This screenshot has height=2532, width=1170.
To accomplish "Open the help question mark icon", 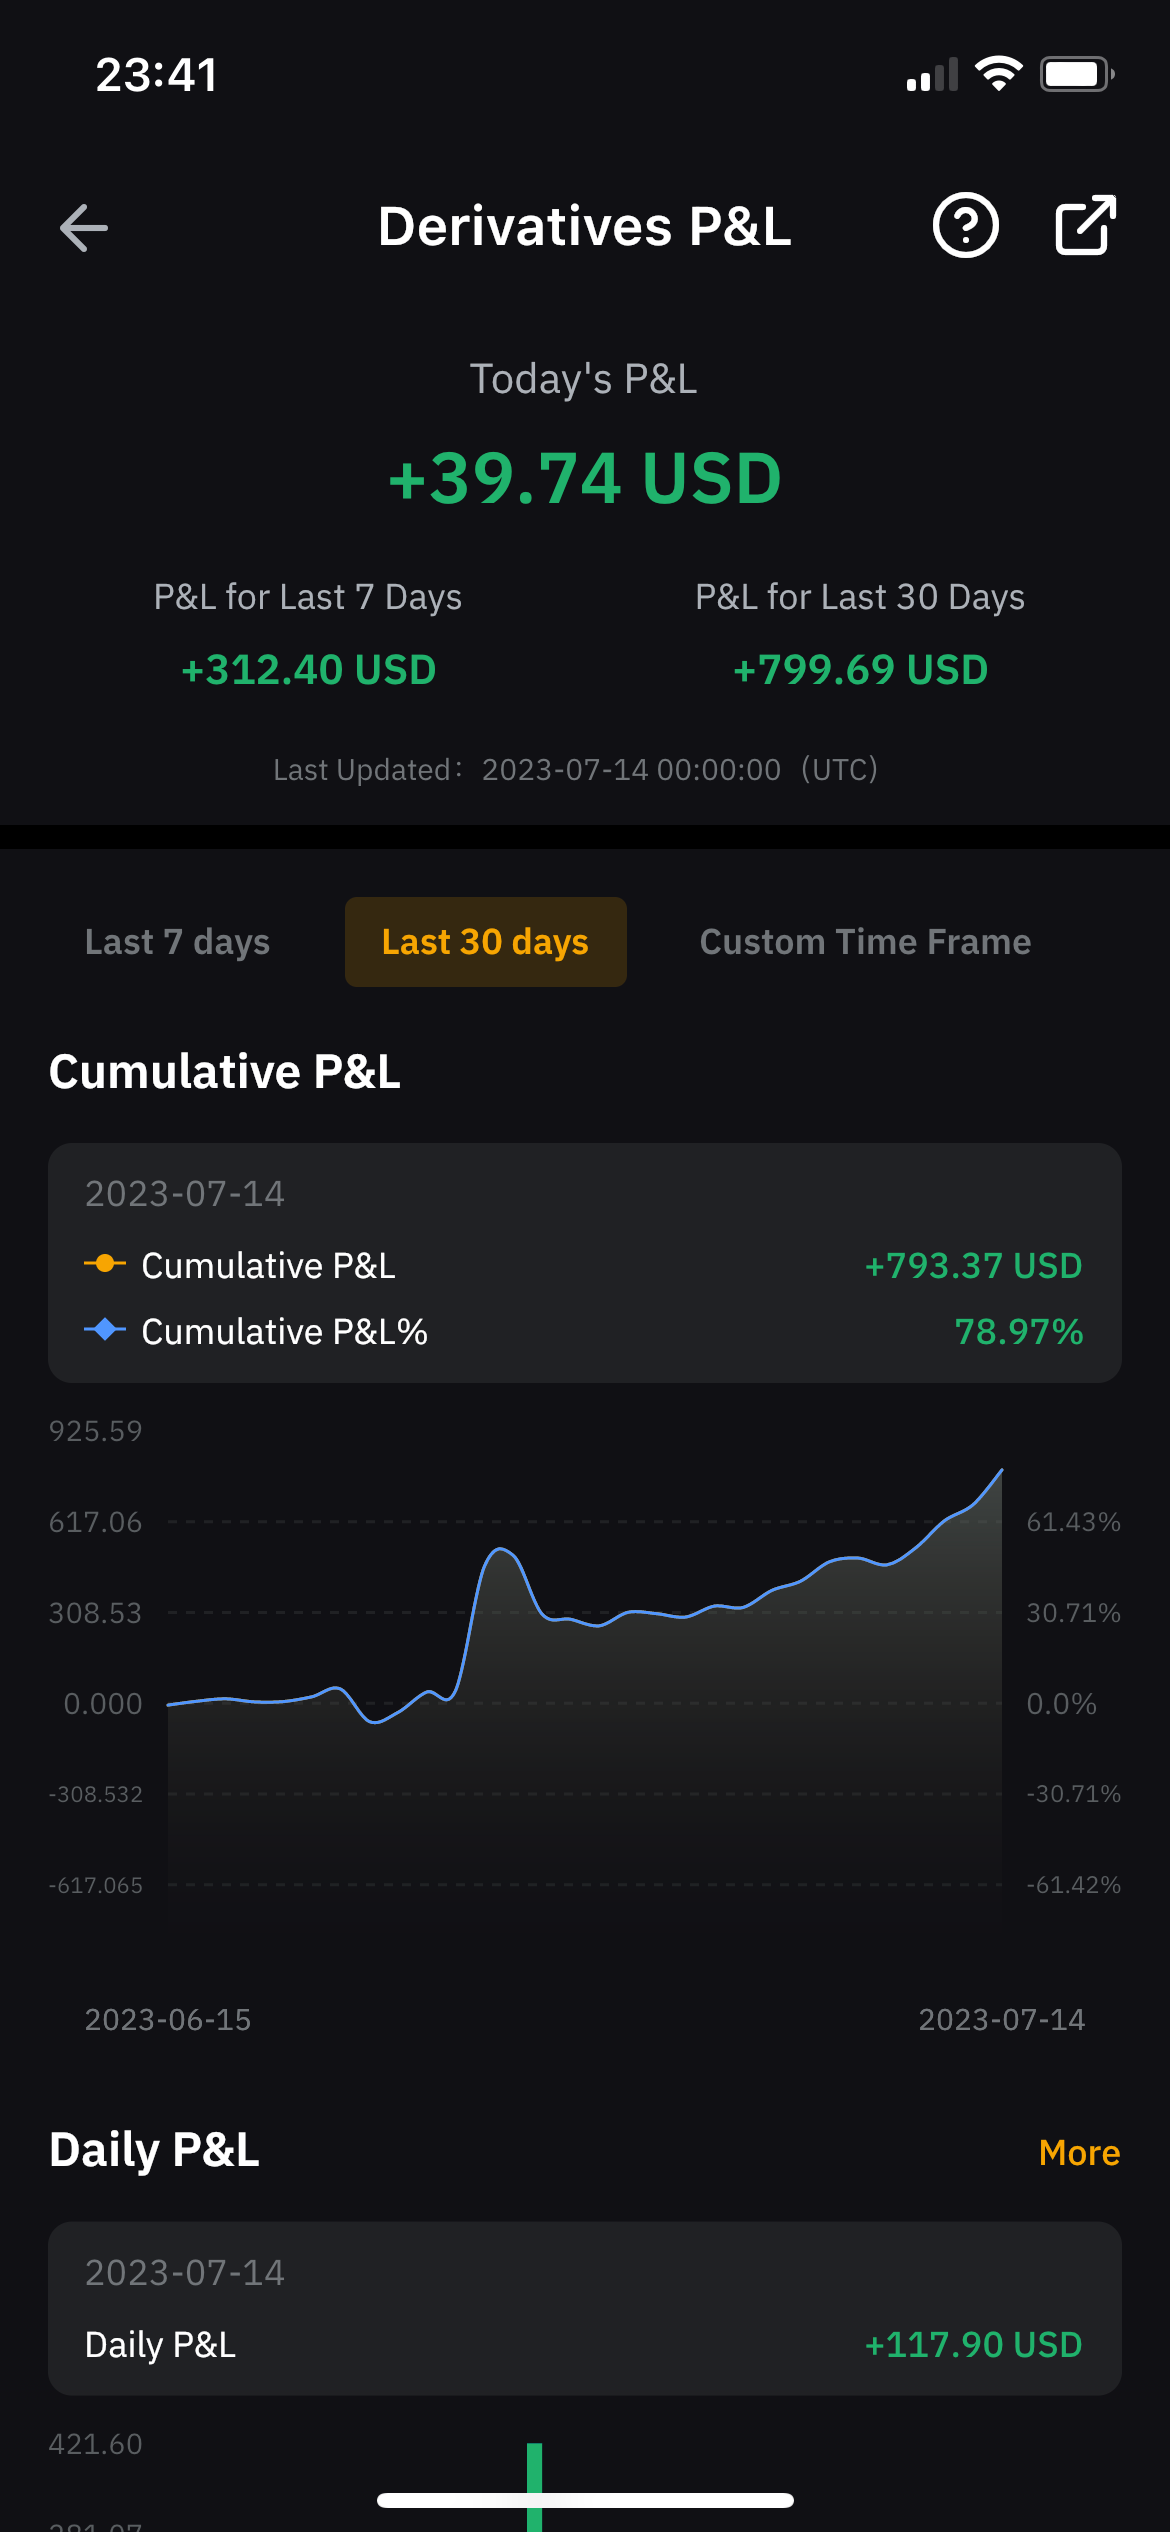I will (965, 226).
